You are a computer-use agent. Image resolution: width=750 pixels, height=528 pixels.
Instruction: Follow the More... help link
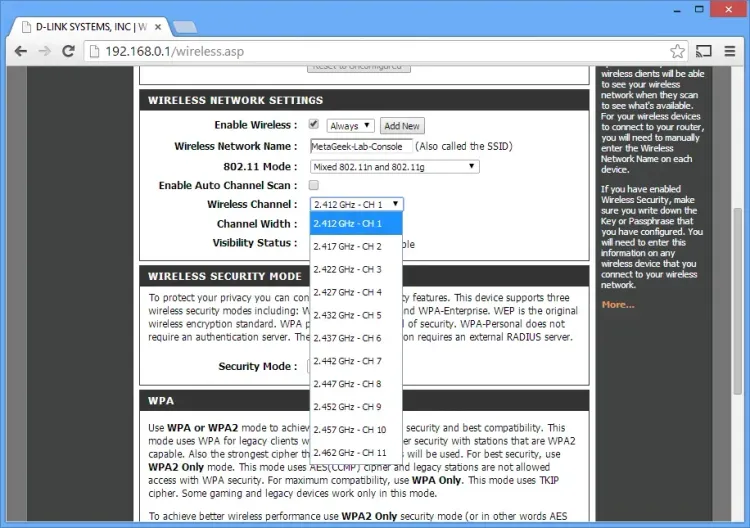coord(618,304)
